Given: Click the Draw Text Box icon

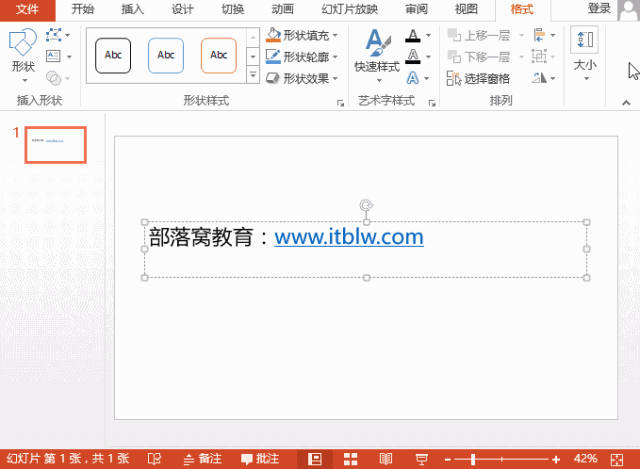Looking at the screenshot, I should (x=53, y=56).
